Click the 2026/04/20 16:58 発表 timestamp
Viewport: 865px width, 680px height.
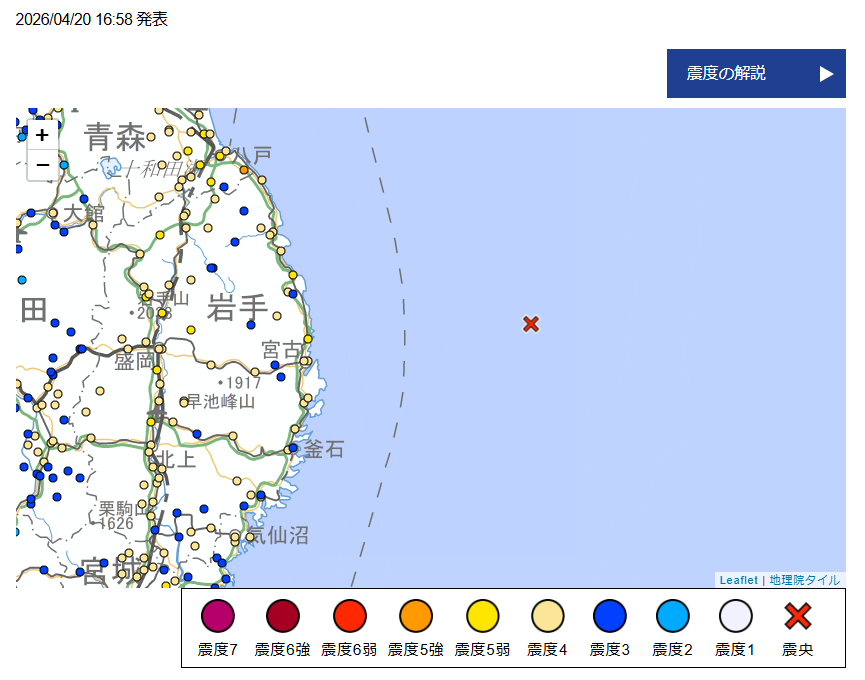[90, 18]
